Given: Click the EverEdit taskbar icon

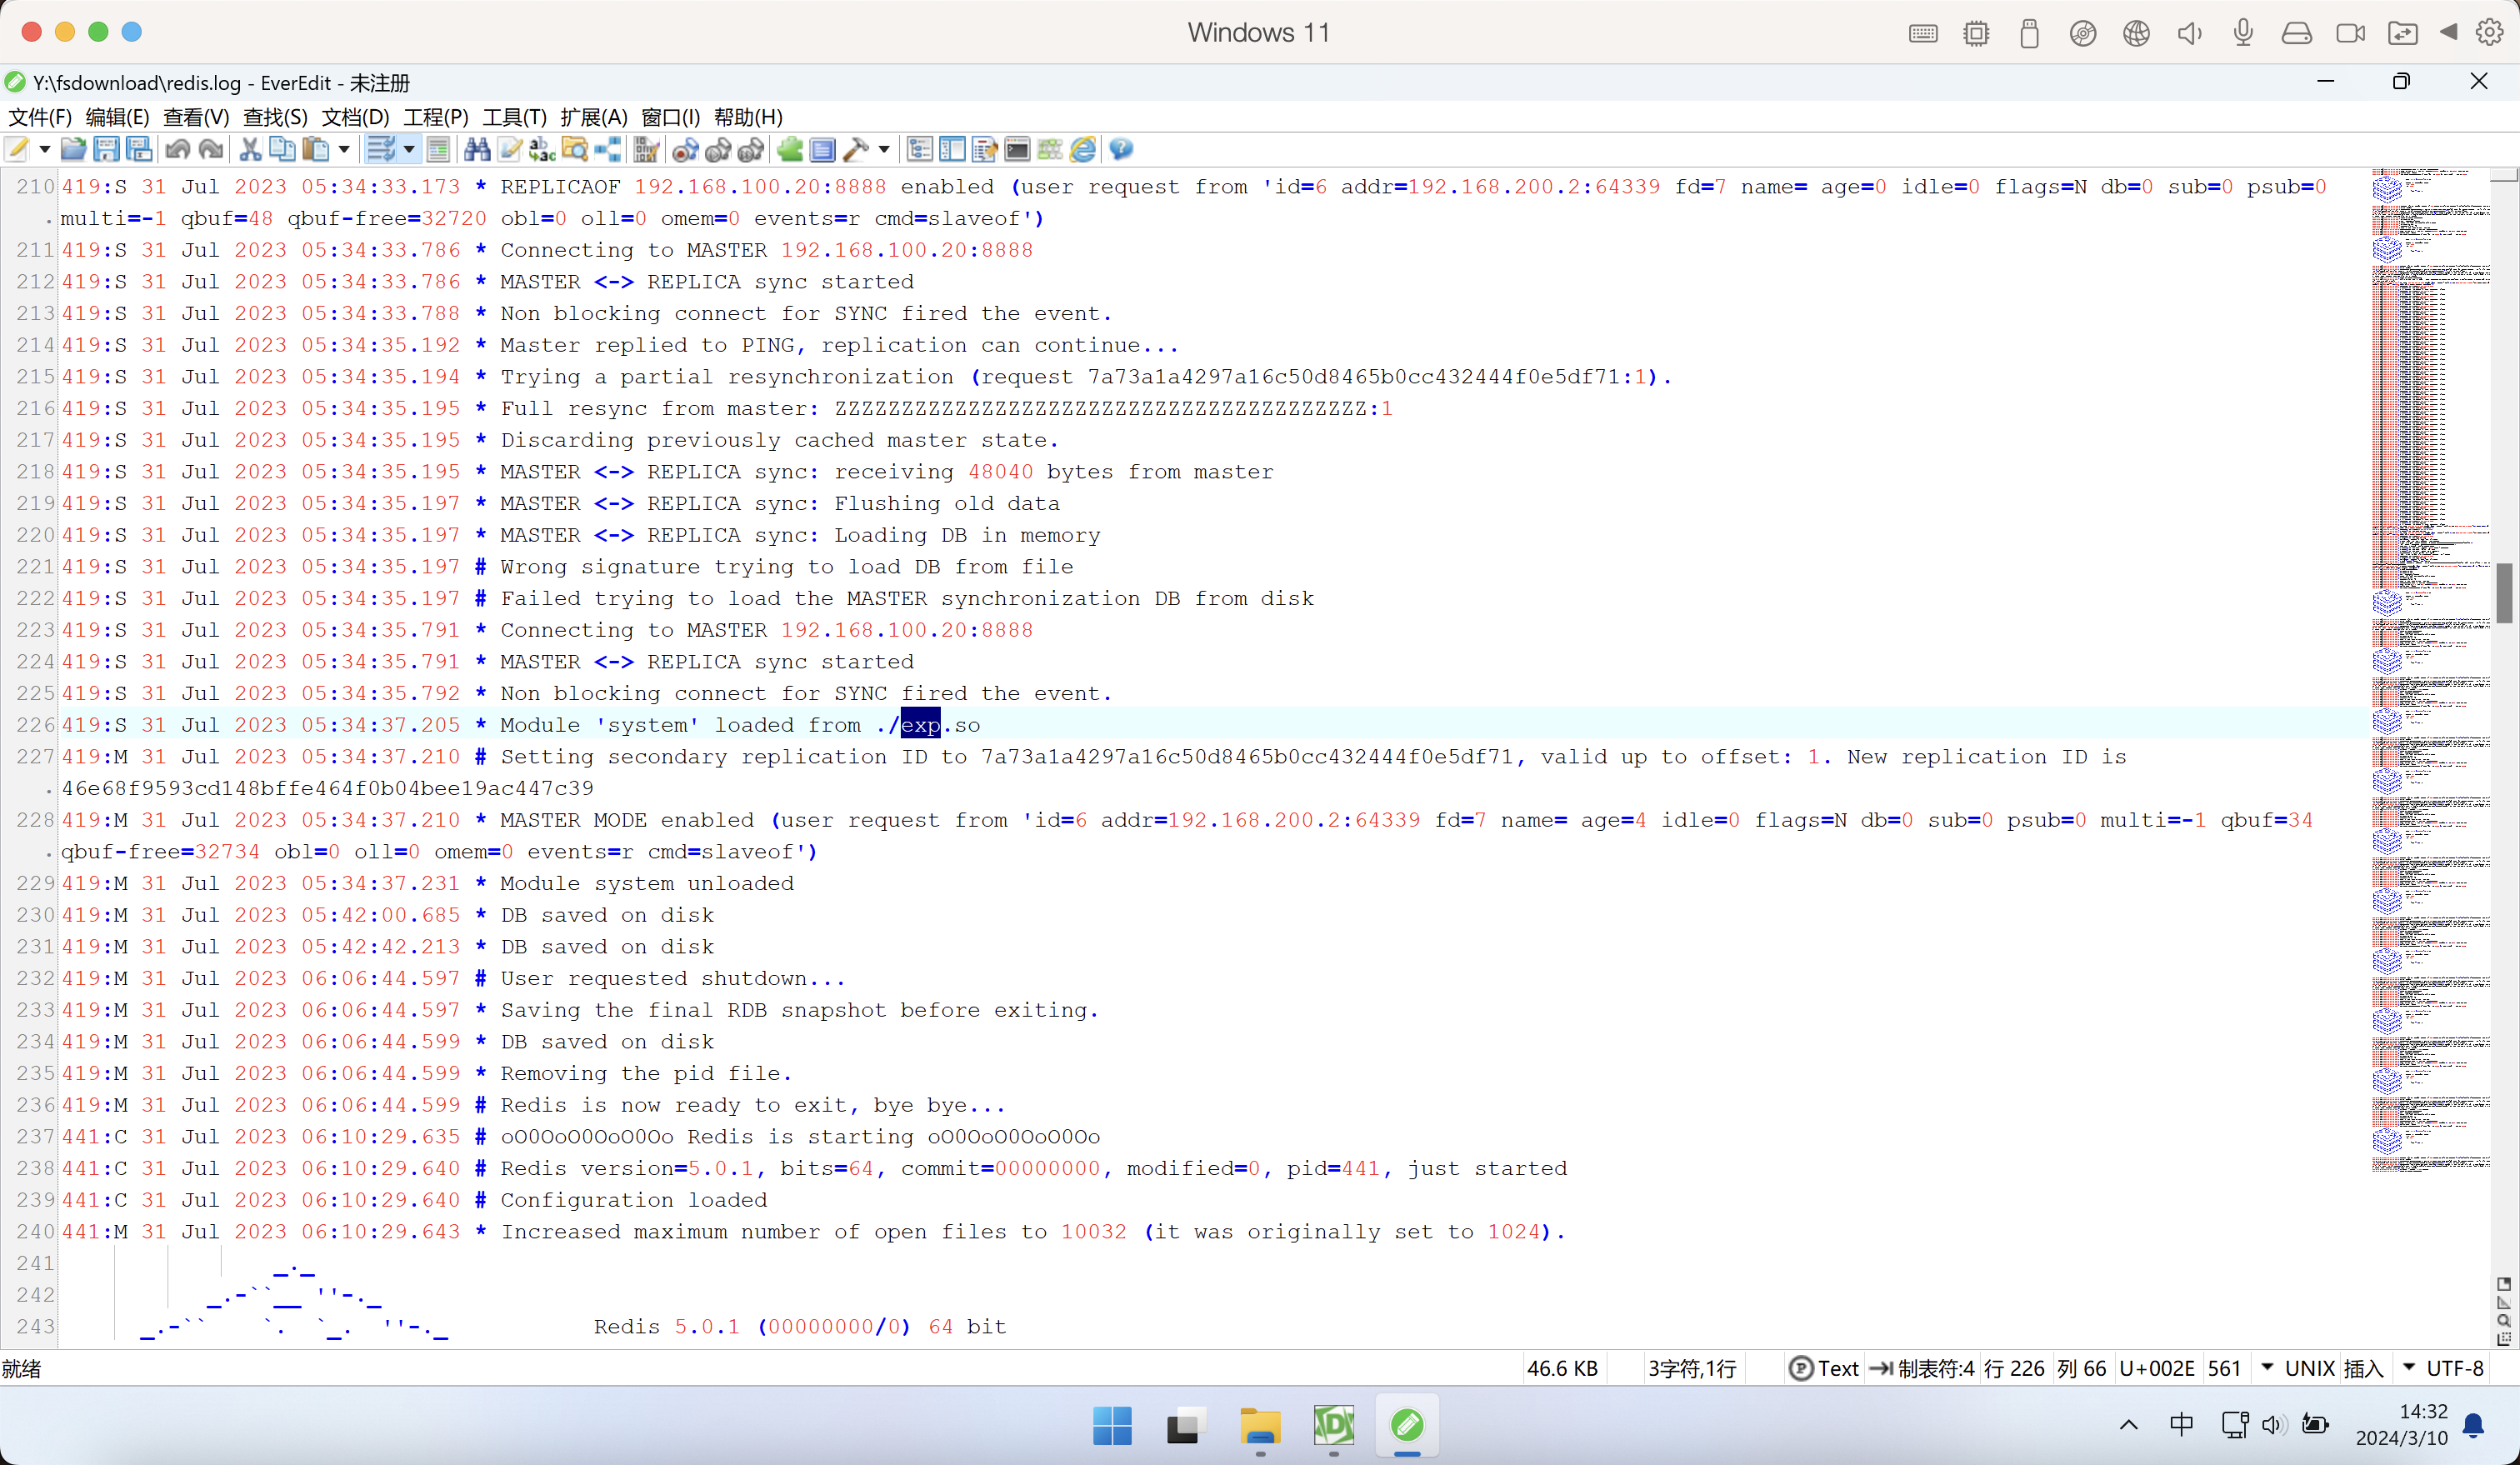Looking at the screenshot, I should coord(1407,1425).
